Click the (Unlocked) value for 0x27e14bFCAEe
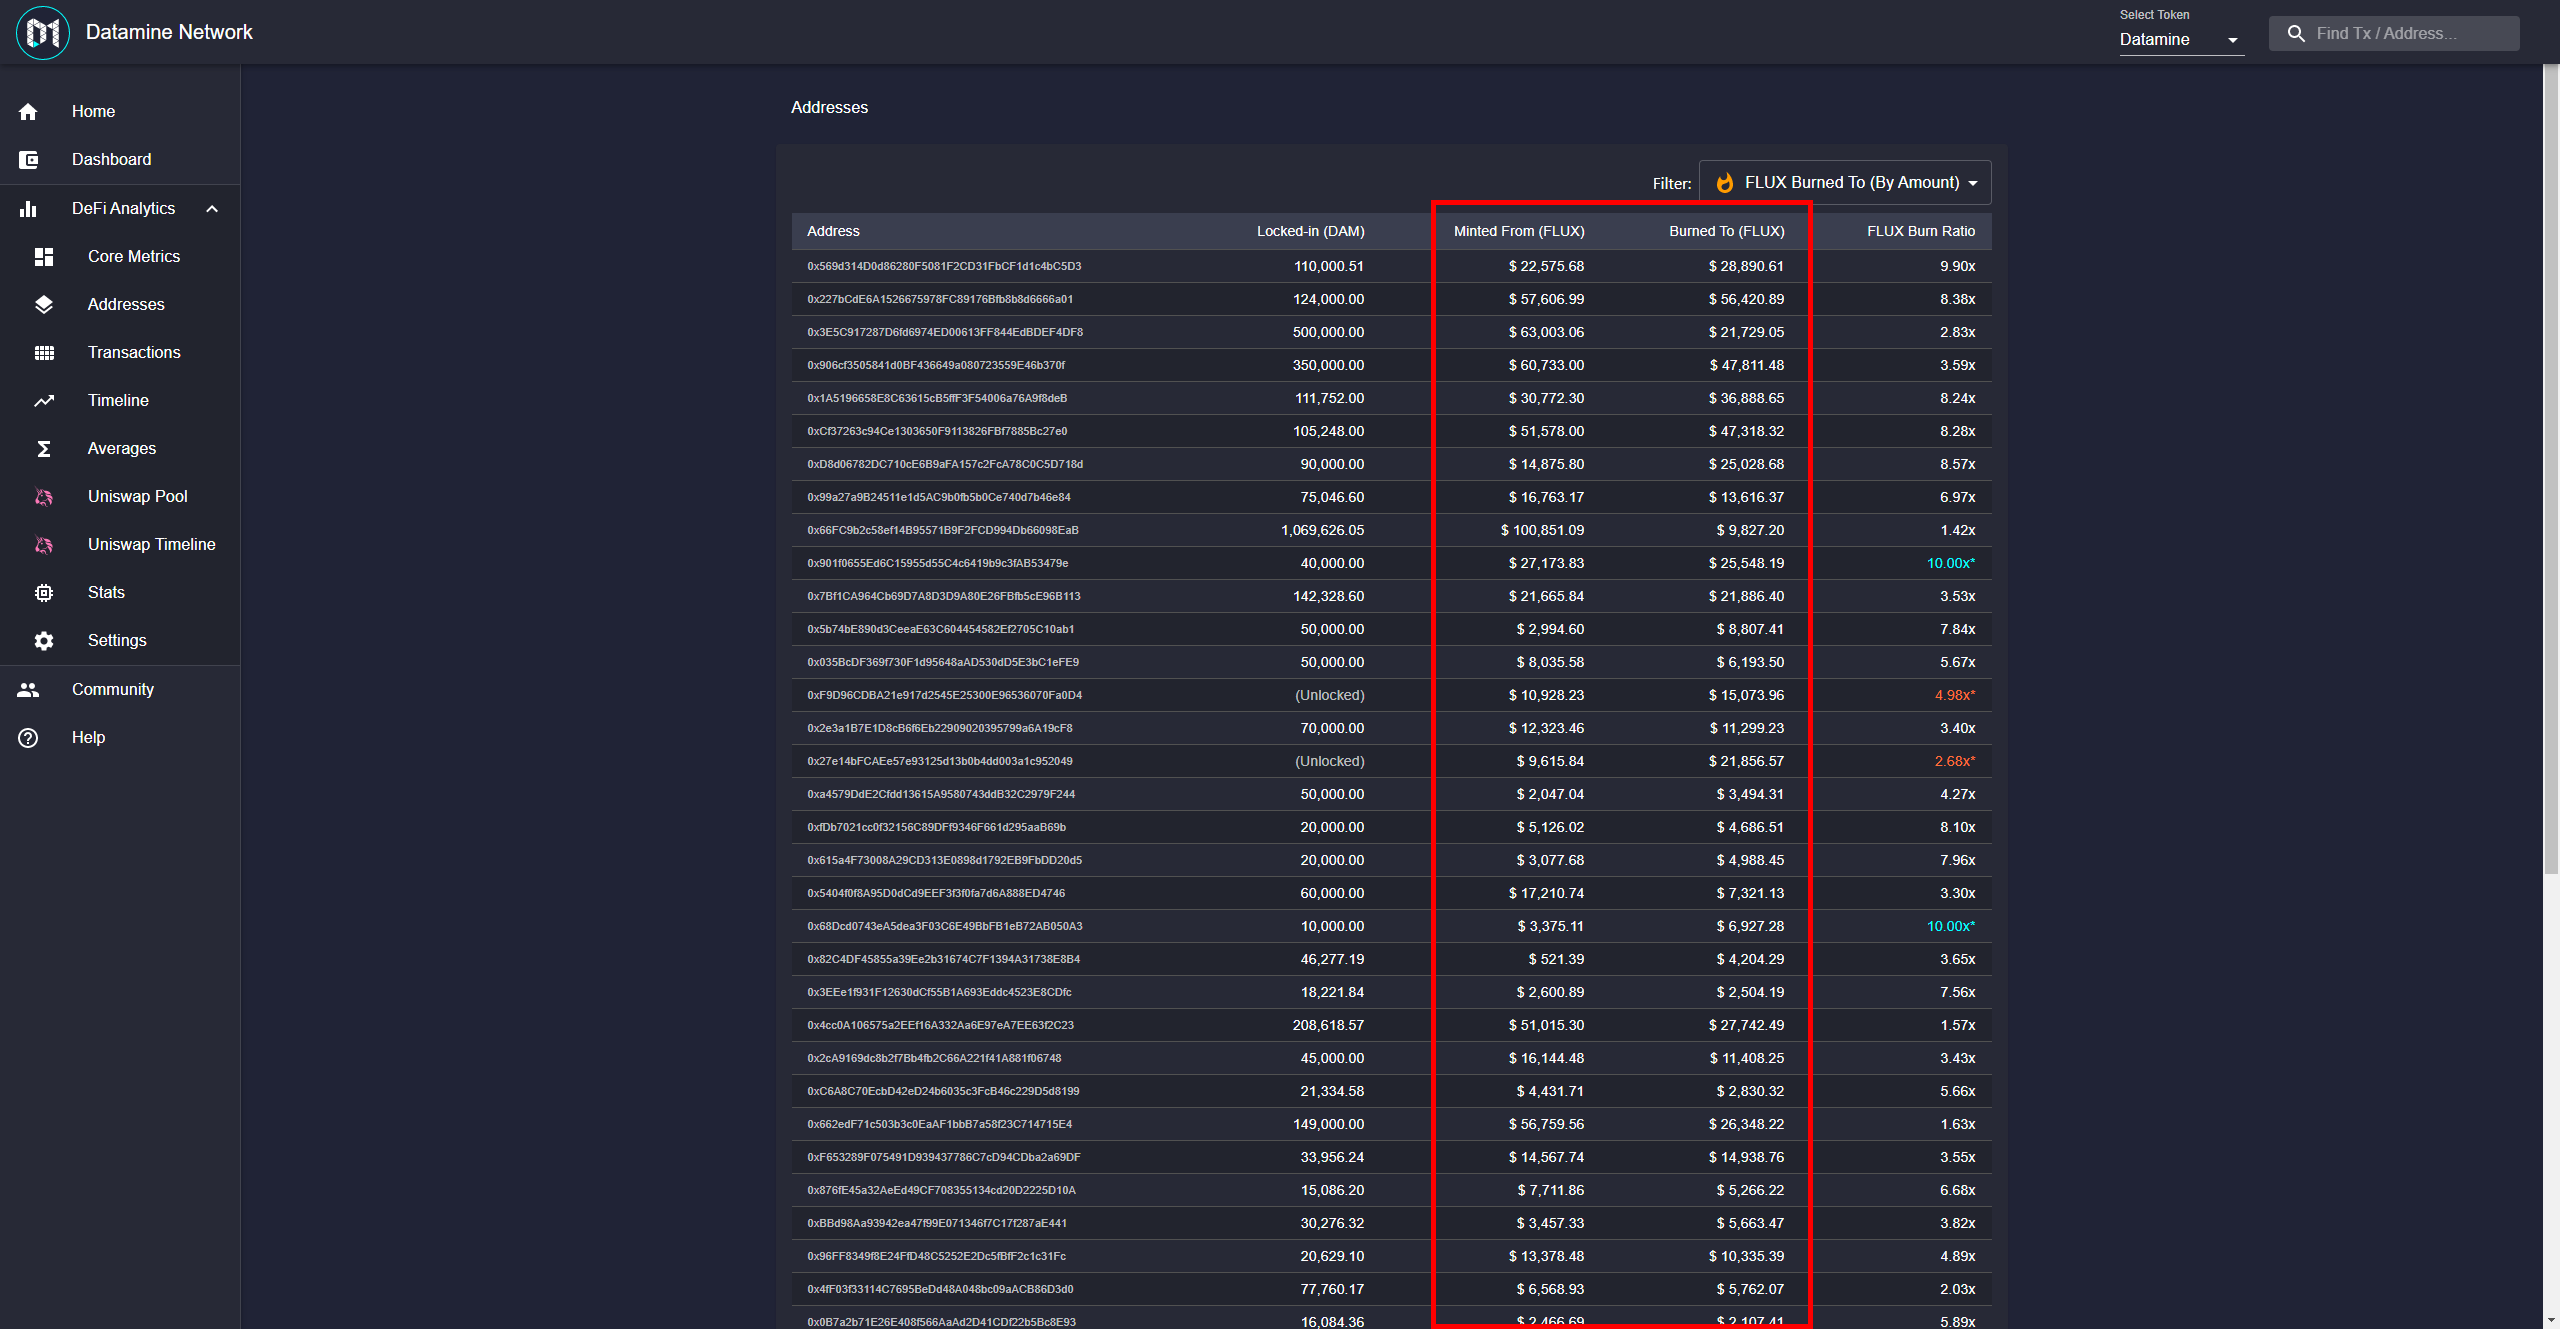Image resolution: width=2560 pixels, height=1329 pixels. tap(1330, 761)
